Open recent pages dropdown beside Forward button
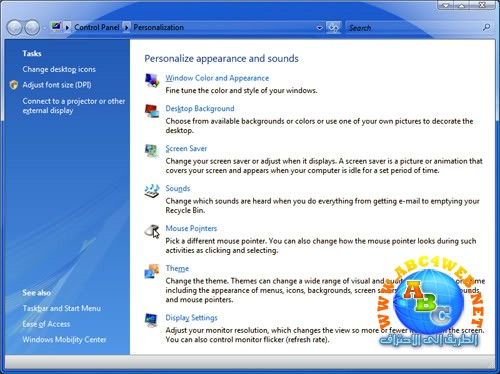 tap(44, 28)
